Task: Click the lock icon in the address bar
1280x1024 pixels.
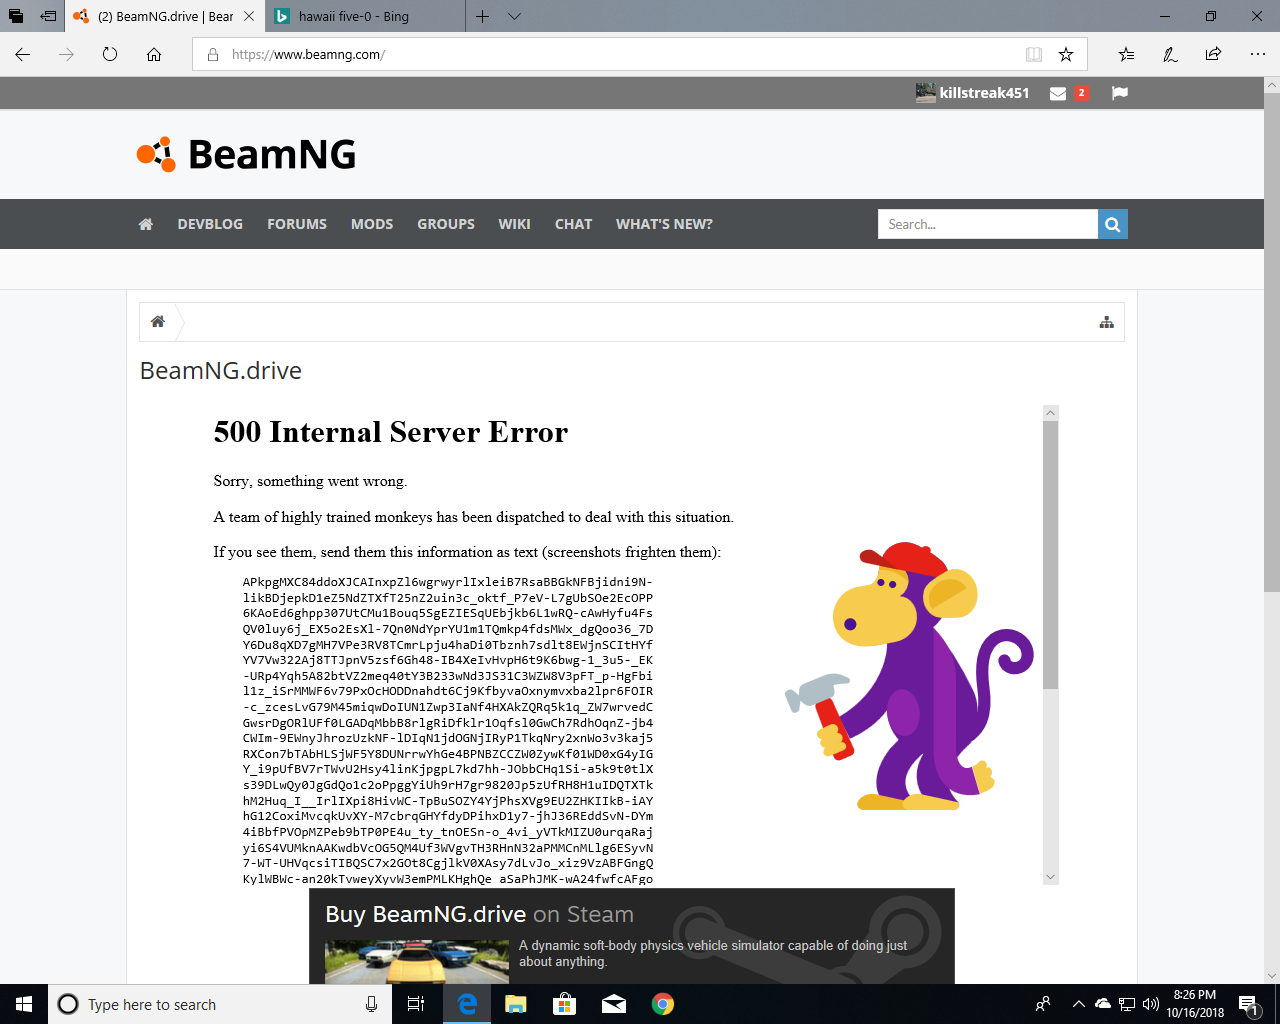Action: [213, 55]
